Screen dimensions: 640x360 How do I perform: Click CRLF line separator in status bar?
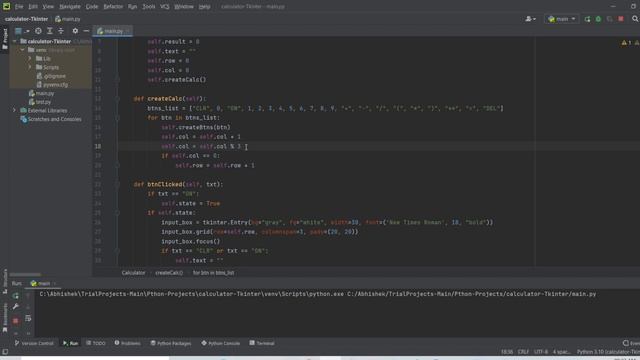[x=523, y=352]
